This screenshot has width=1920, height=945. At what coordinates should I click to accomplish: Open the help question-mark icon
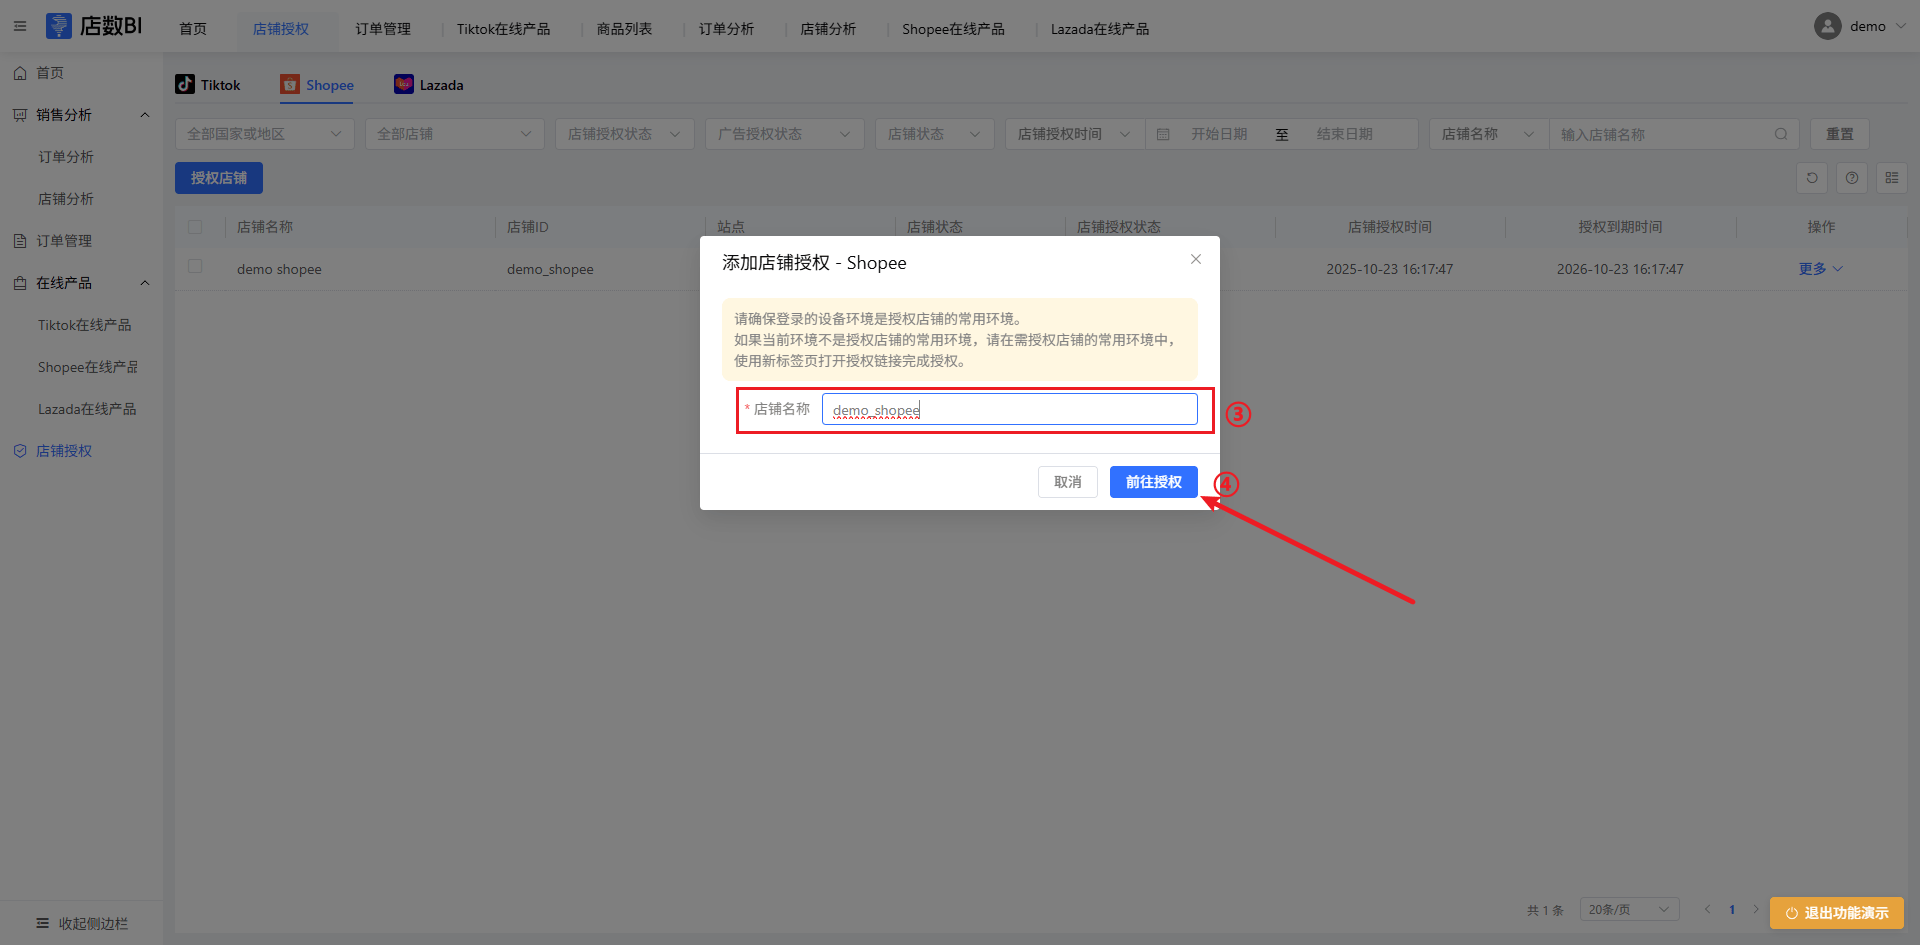(x=1852, y=178)
